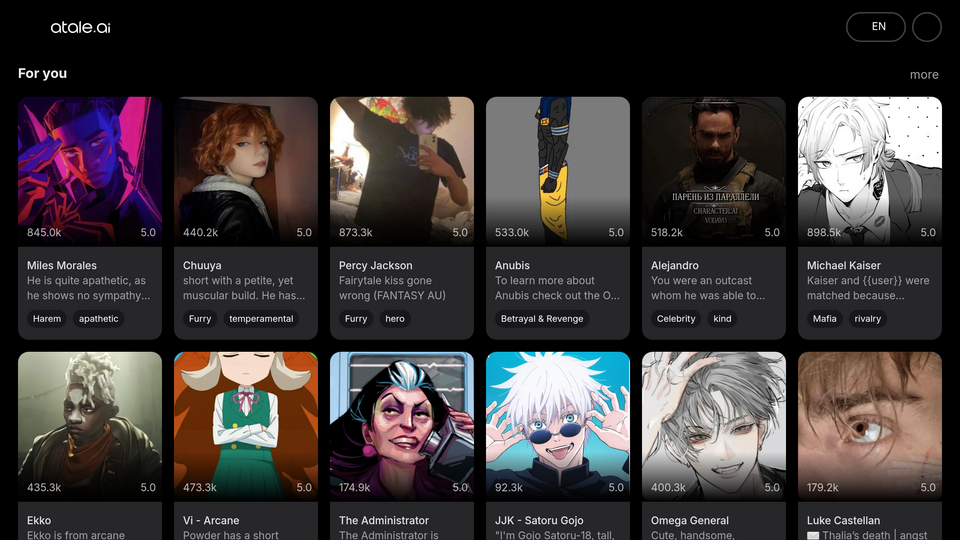Open the Alejandro character image
Viewport: 960px width, 540px height.
714,171
